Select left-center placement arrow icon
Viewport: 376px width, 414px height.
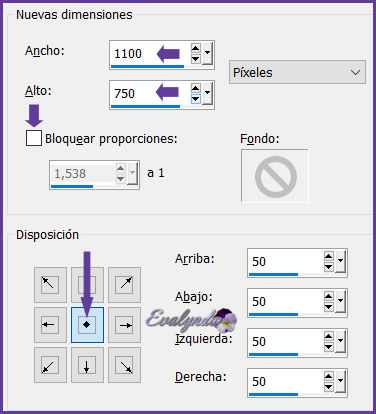[50, 325]
